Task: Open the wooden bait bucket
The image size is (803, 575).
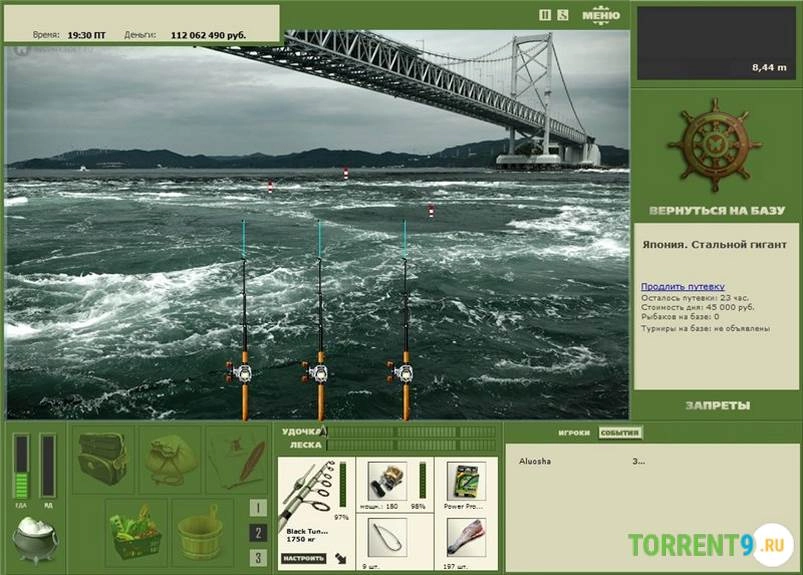Action: click(x=203, y=531)
